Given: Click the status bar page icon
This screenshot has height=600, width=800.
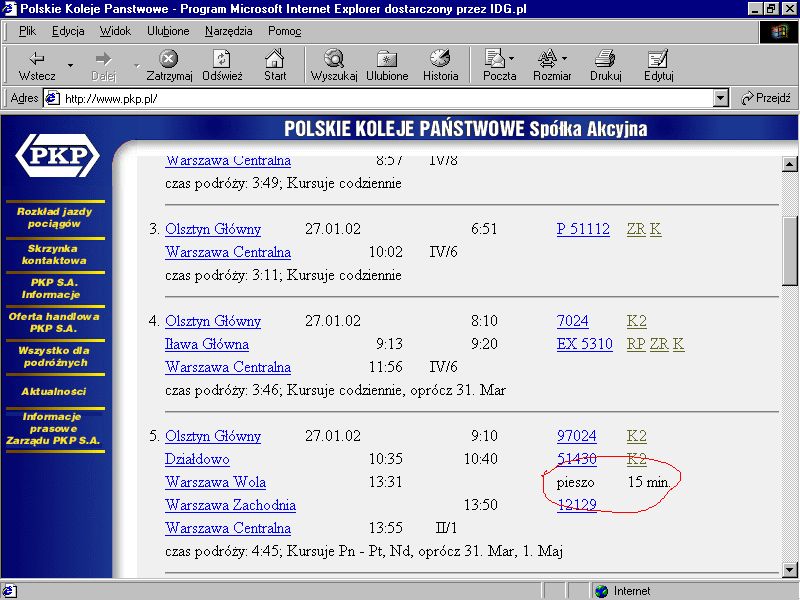Looking at the screenshot, I should pyautogui.click(x=9, y=591).
